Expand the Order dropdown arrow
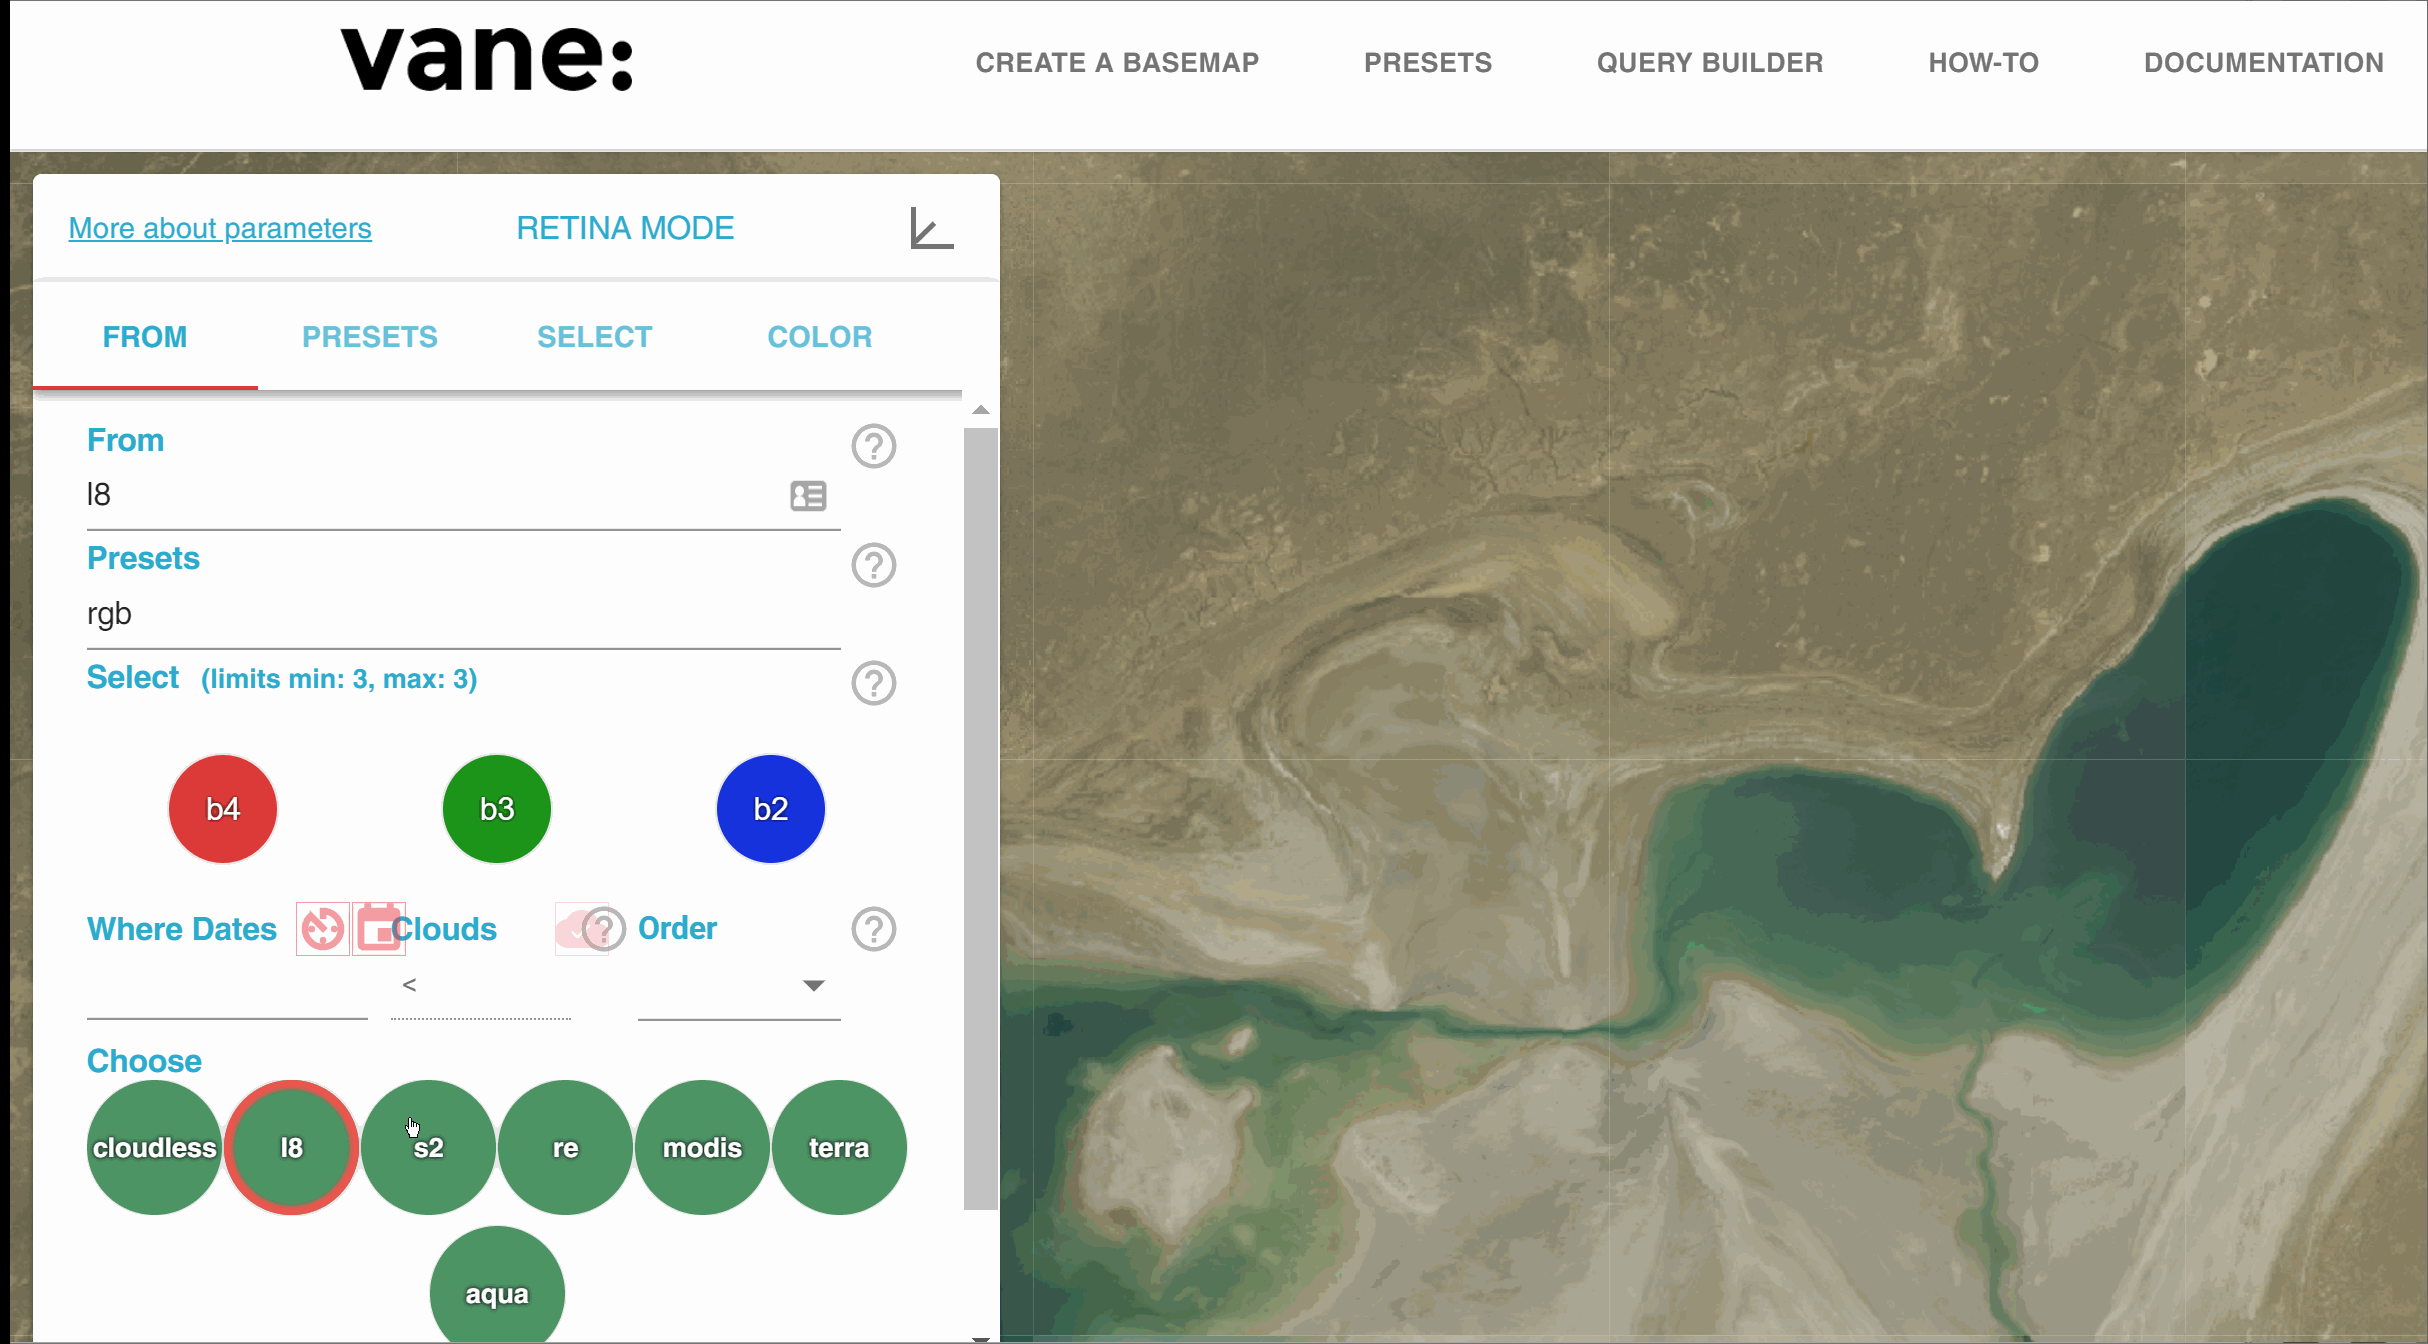The width and height of the screenshot is (2428, 1344). coord(813,986)
